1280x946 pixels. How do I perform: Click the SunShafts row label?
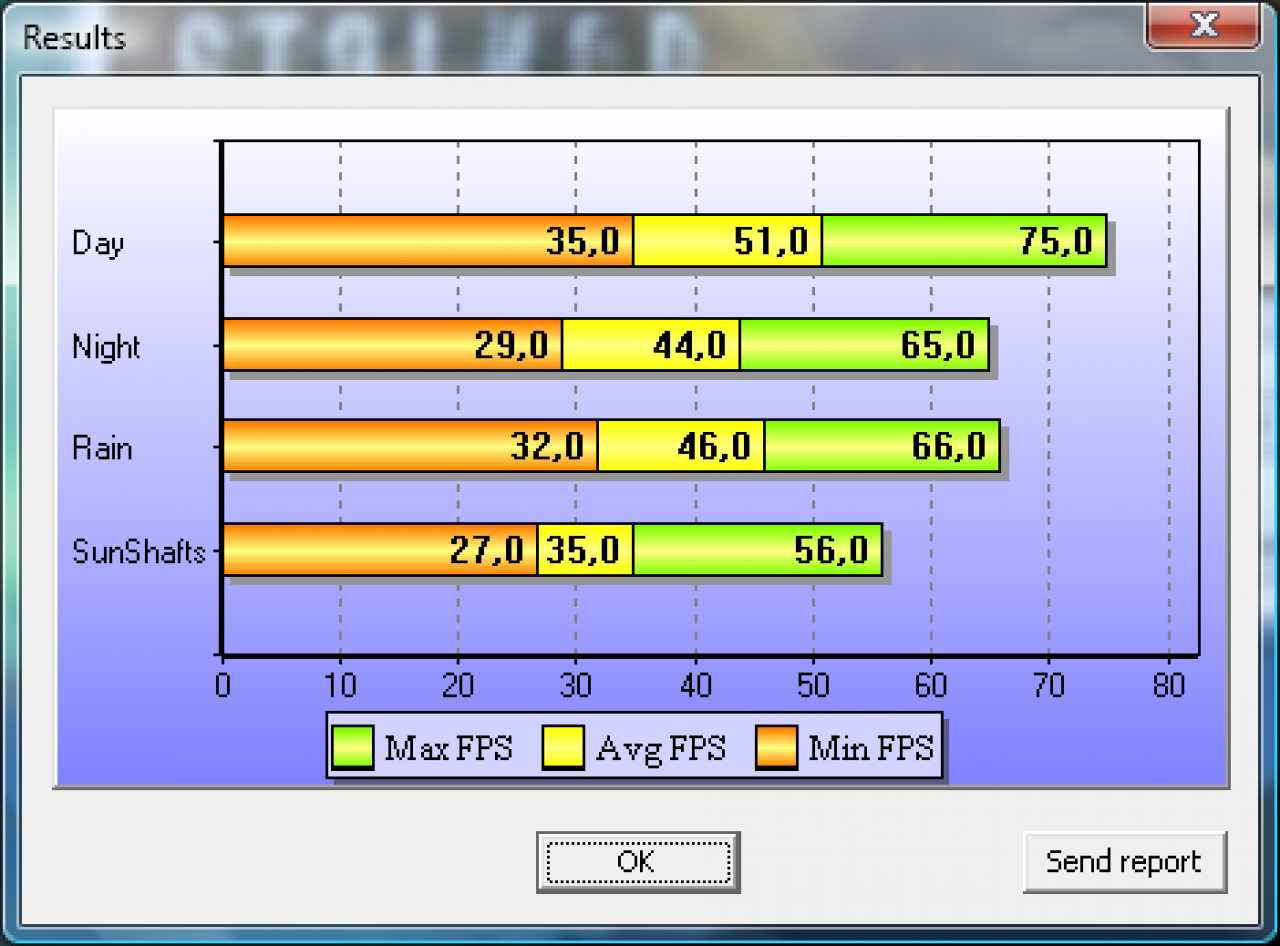tap(139, 551)
